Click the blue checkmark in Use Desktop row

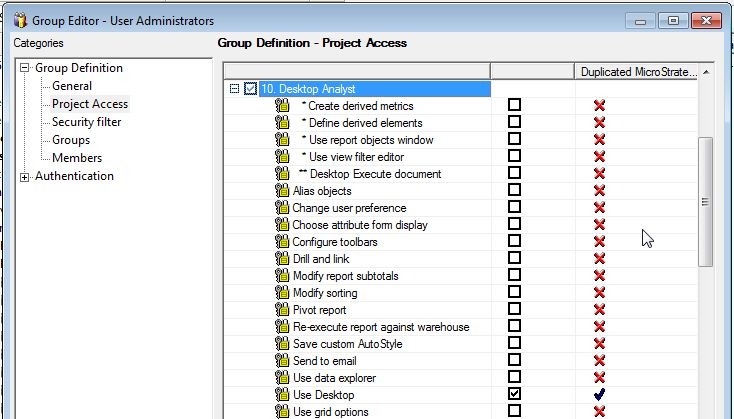599,395
